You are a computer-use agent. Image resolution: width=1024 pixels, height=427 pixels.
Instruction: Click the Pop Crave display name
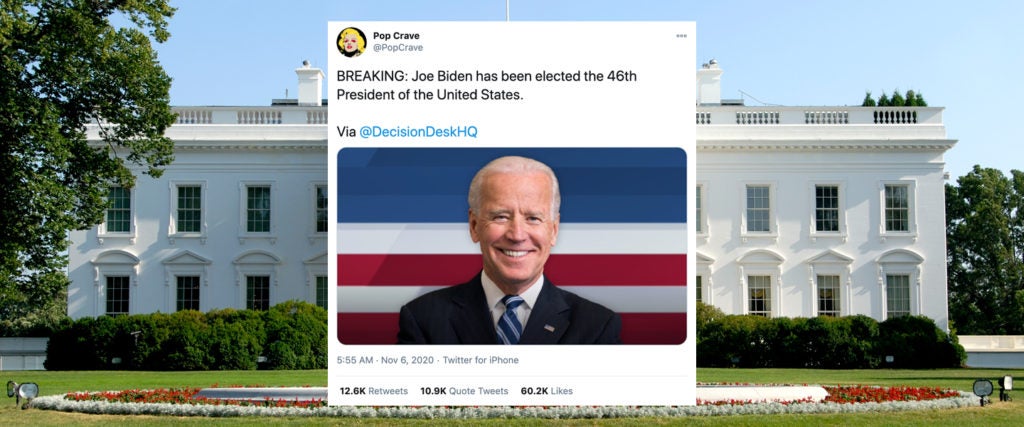pyautogui.click(x=396, y=35)
